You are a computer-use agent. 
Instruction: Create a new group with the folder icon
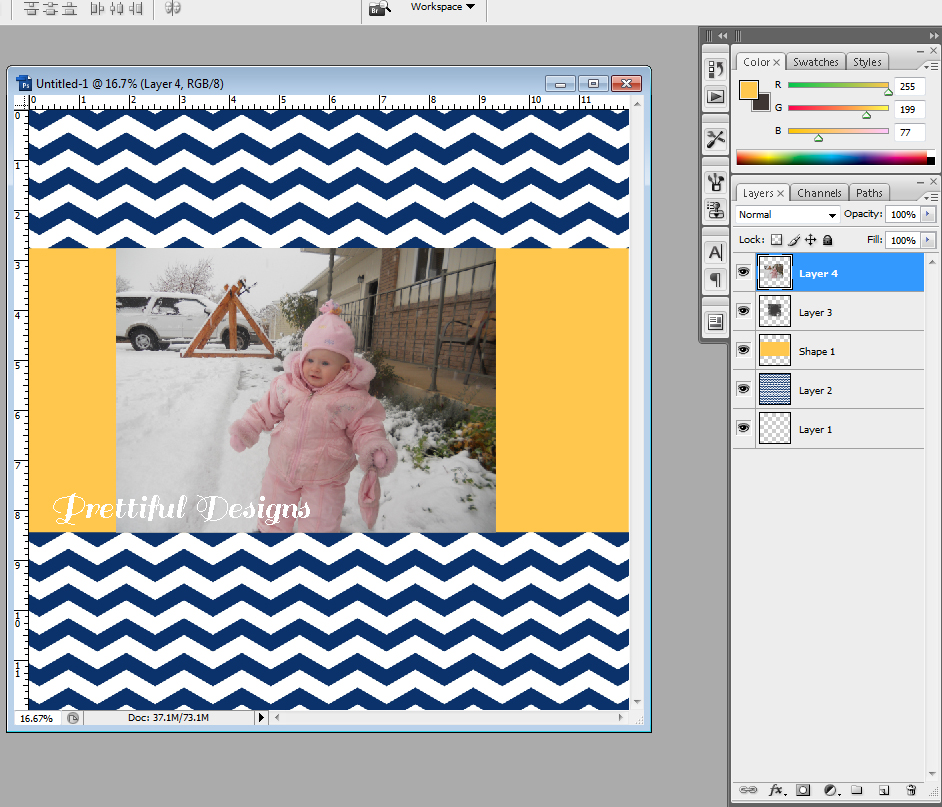(855, 790)
